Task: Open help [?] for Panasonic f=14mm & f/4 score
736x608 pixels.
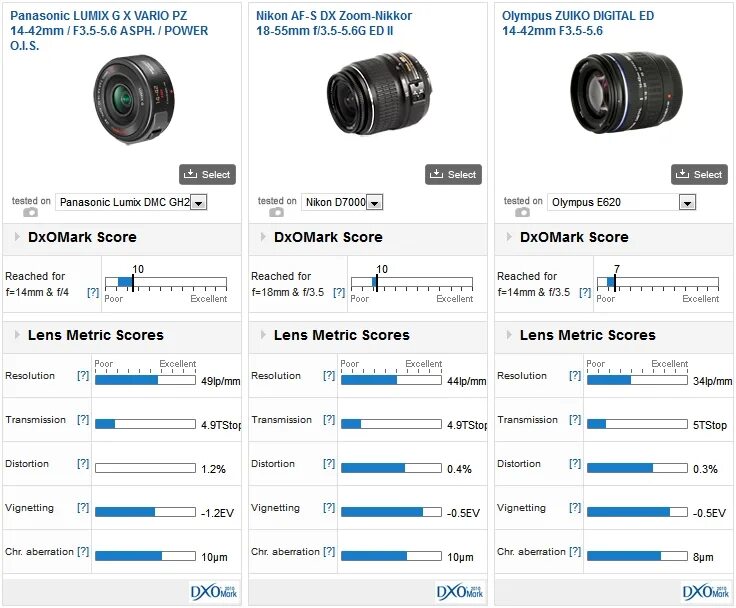Action: (93, 292)
